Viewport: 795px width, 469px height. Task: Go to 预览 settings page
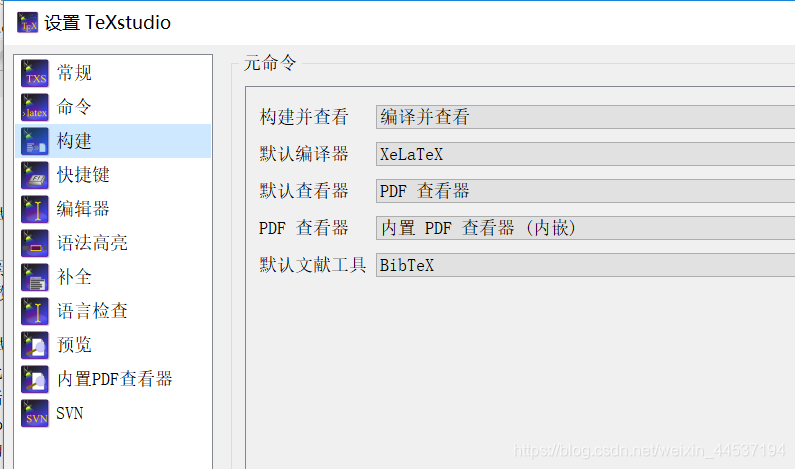74,345
